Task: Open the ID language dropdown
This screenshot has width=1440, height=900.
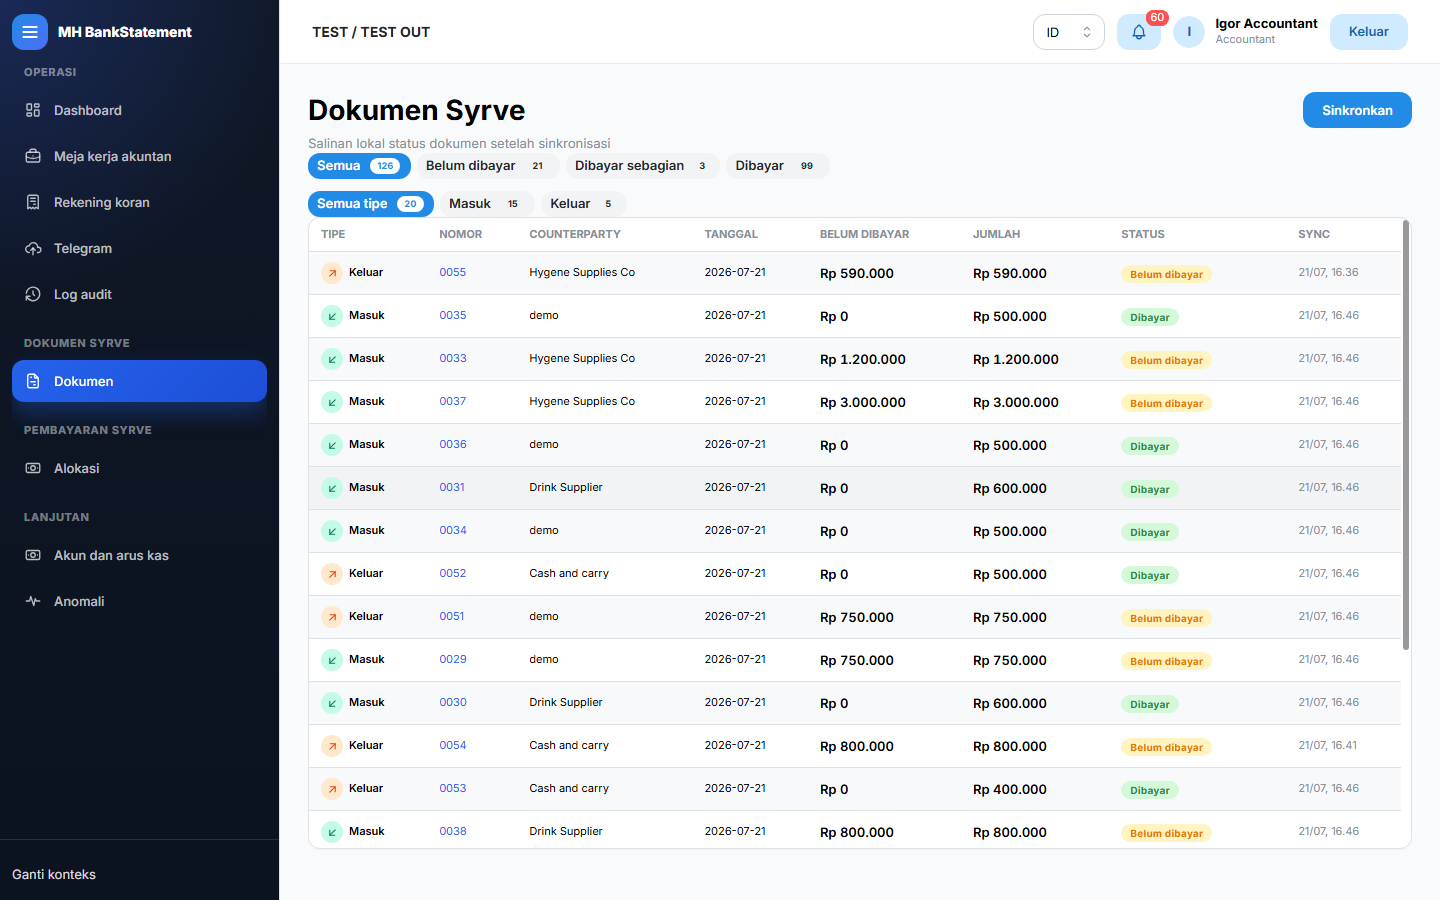Action: click(1068, 32)
